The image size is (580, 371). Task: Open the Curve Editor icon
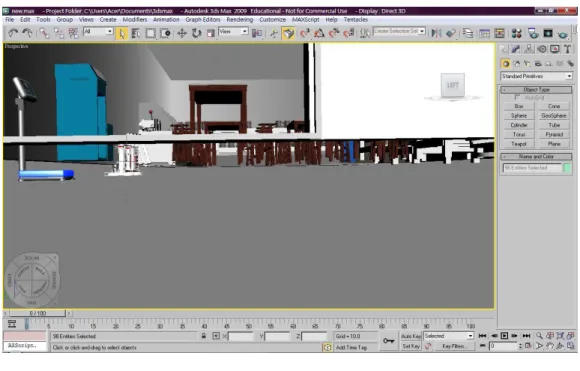(x=485, y=34)
